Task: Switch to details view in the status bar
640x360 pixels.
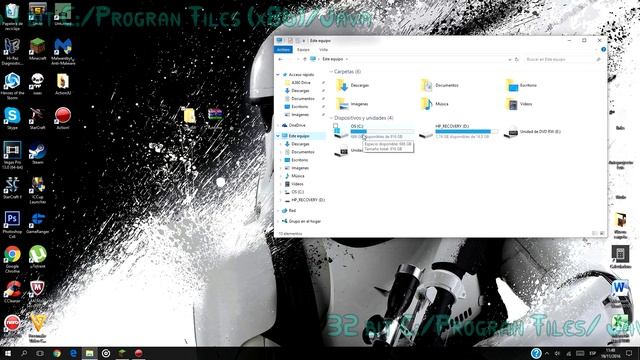Action: click(595, 233)
